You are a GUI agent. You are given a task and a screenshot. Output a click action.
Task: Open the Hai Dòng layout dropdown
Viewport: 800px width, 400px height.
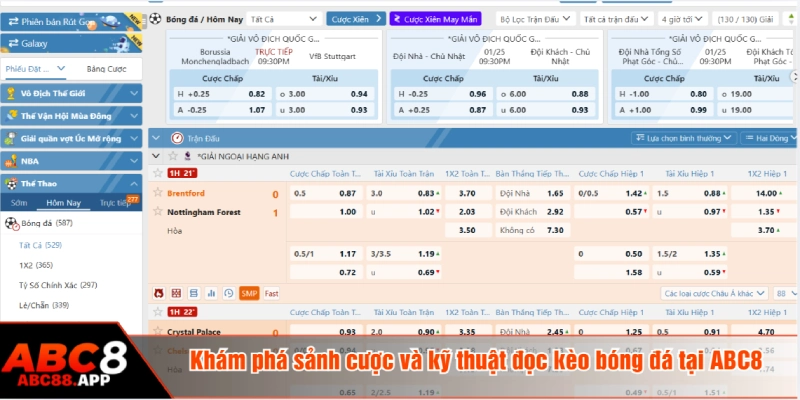tap(769, 138)
